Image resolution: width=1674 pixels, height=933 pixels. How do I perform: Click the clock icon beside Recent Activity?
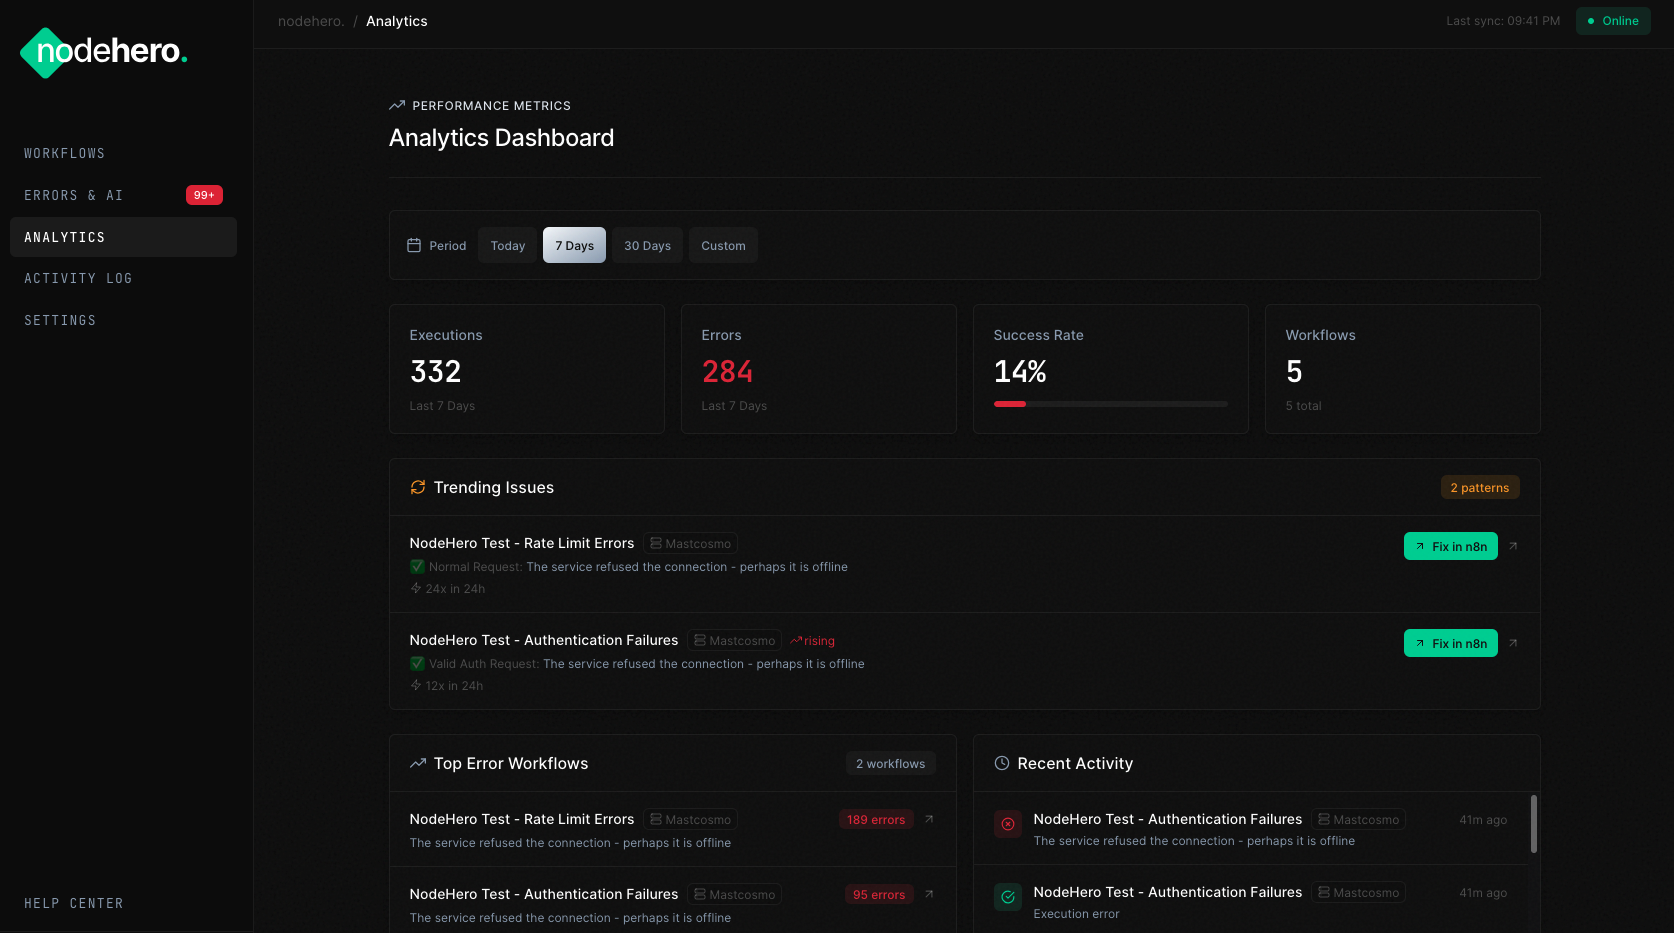1002,763
